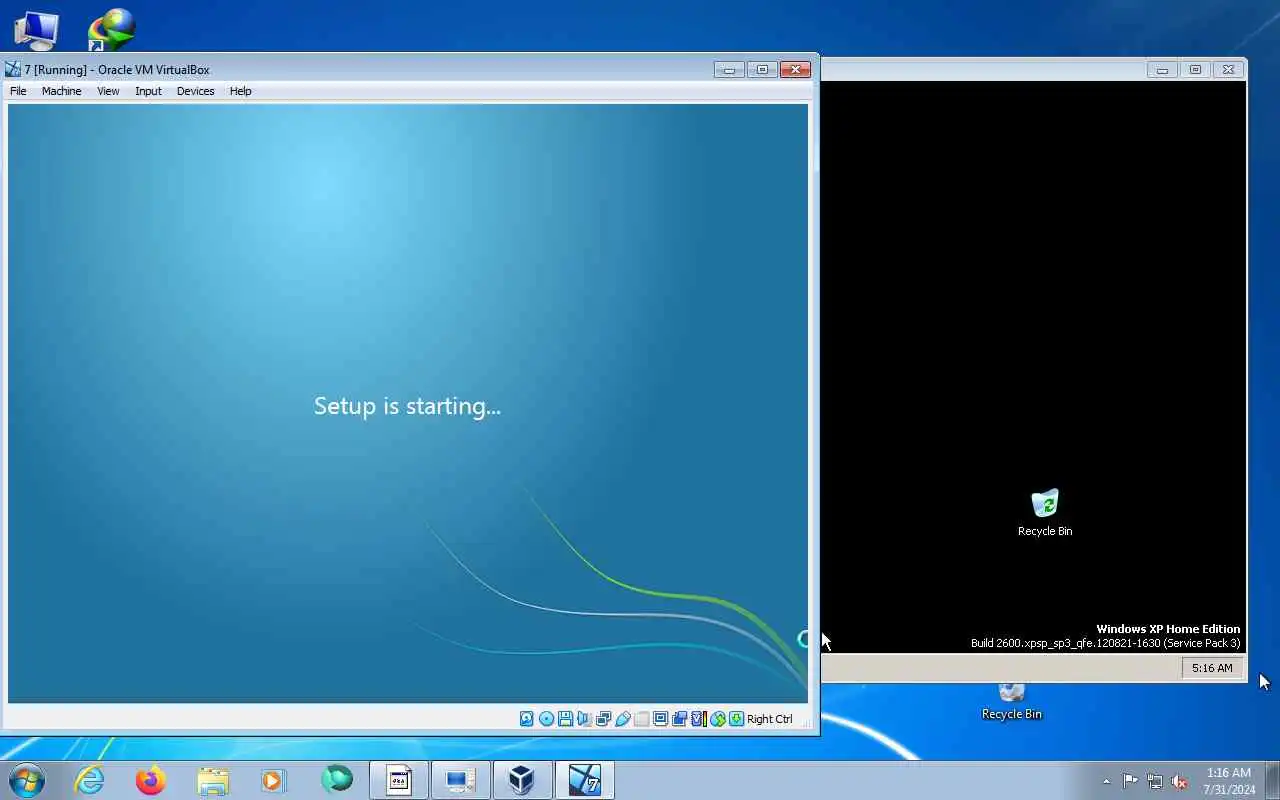Click the keyboard capture green arrow icon
Viewport: 1280px width, 800px height.
tap(736, 719)
